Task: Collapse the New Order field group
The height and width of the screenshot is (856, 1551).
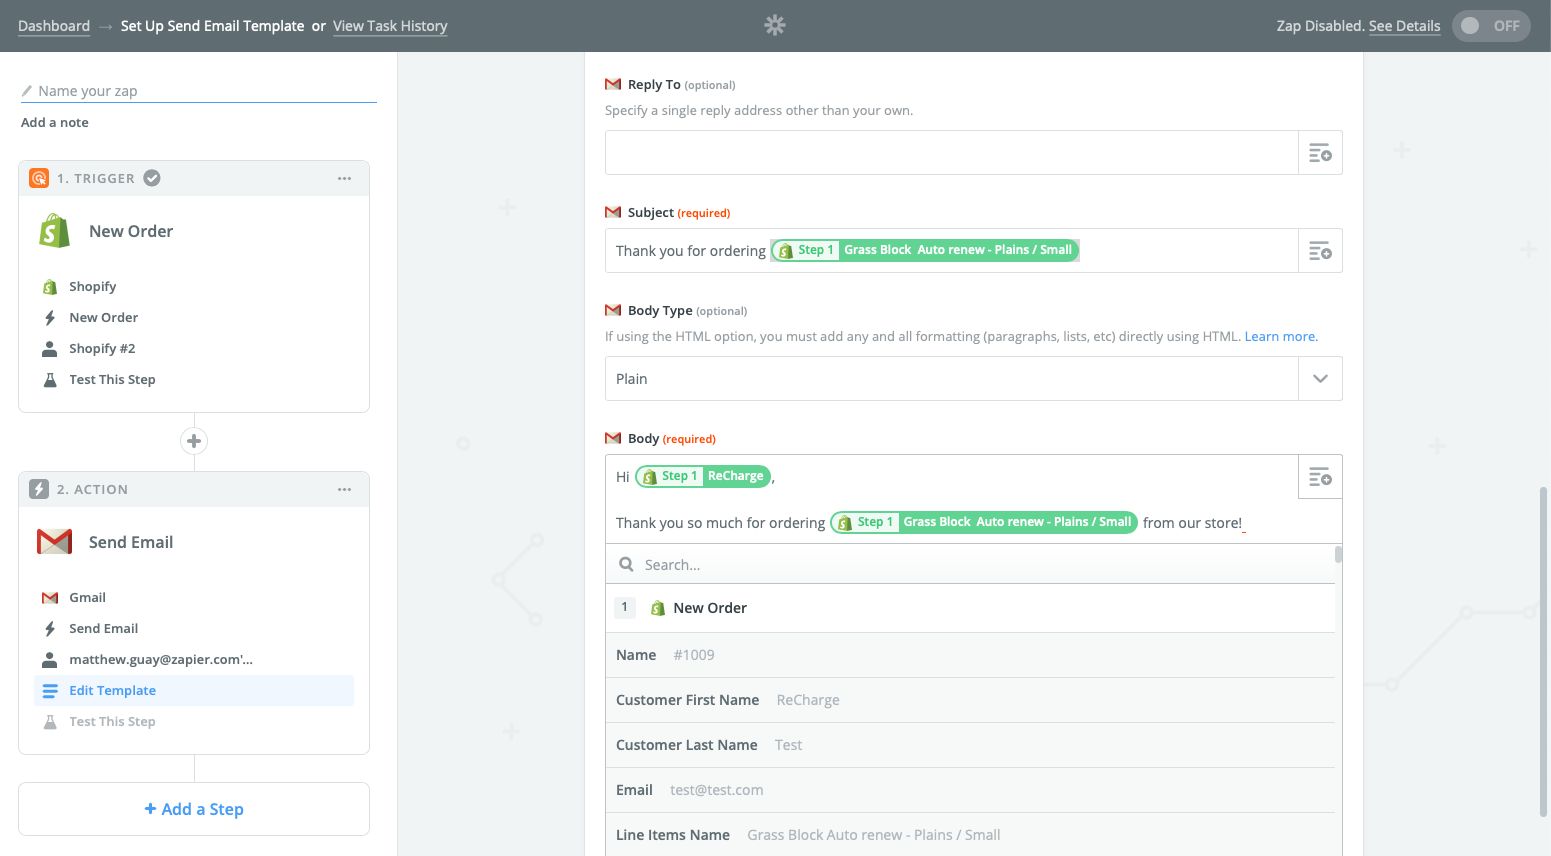Action: pos(710,608)
